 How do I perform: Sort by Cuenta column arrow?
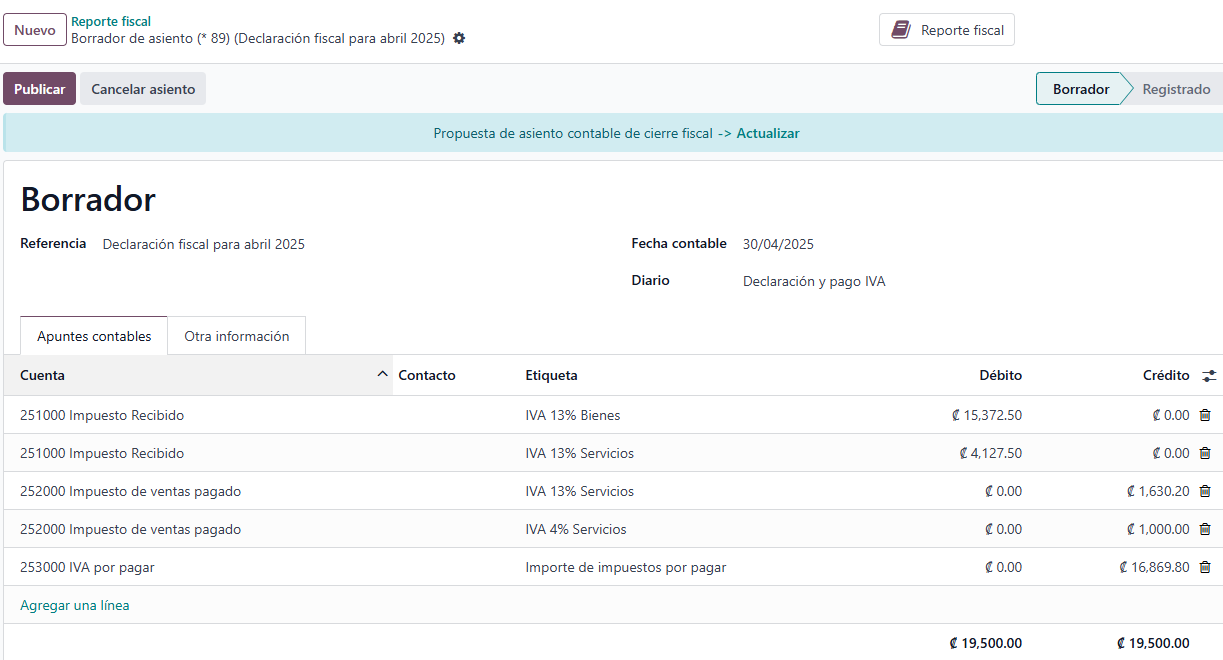tap(381, 375)
